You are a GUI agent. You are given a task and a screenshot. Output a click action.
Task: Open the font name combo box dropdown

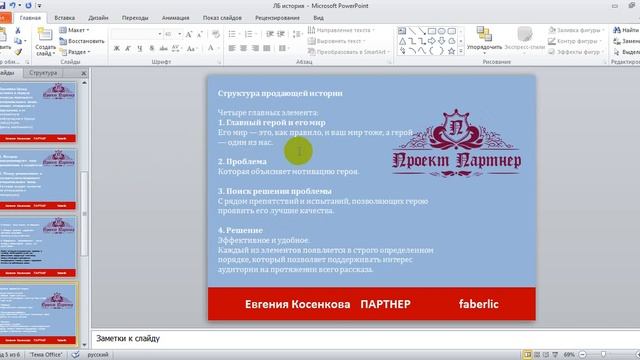coord(160,34)
